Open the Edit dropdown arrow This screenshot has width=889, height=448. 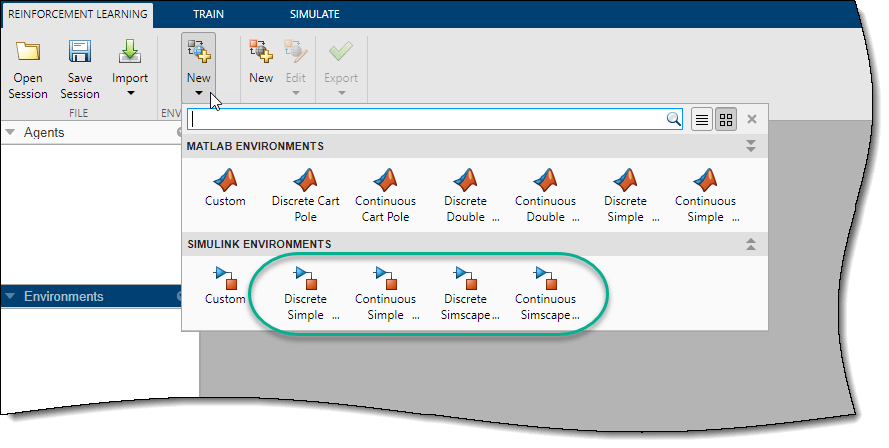(295, 93)
